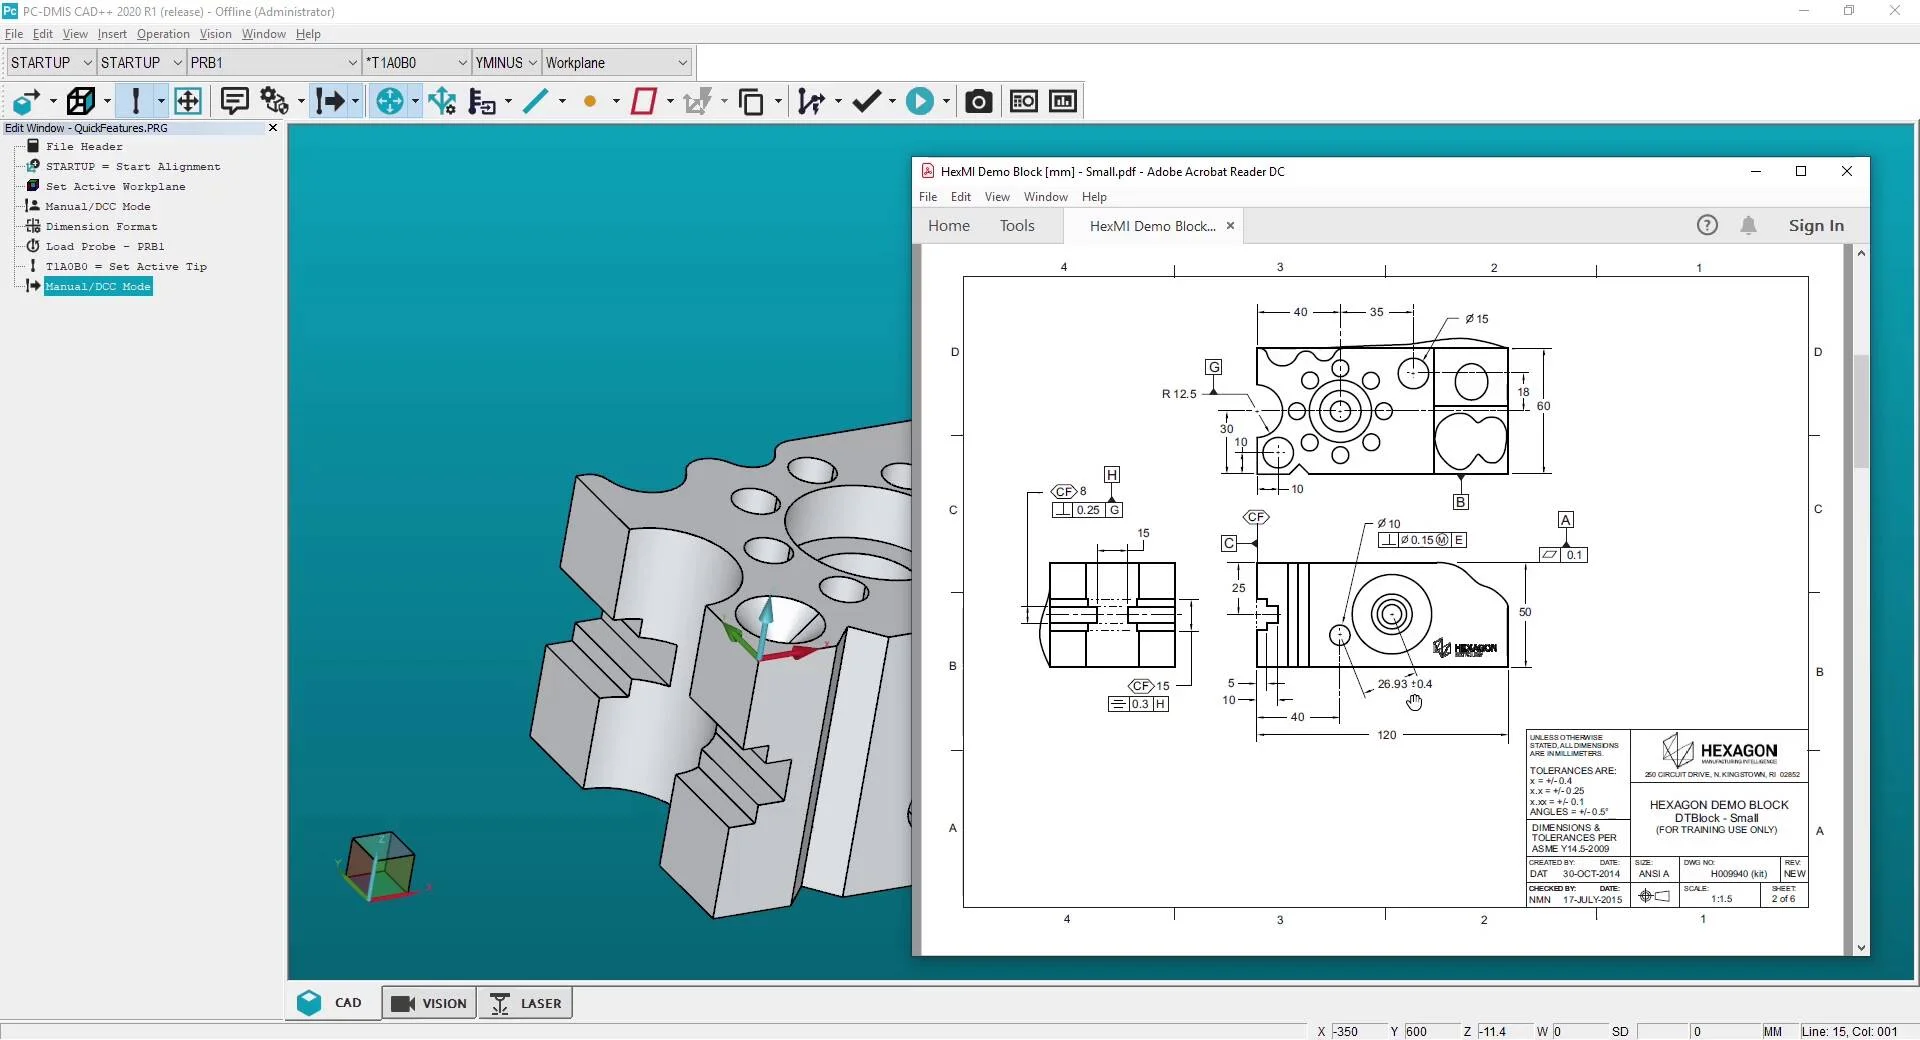Select the blue line feature icon

click(x=536, y=101)
